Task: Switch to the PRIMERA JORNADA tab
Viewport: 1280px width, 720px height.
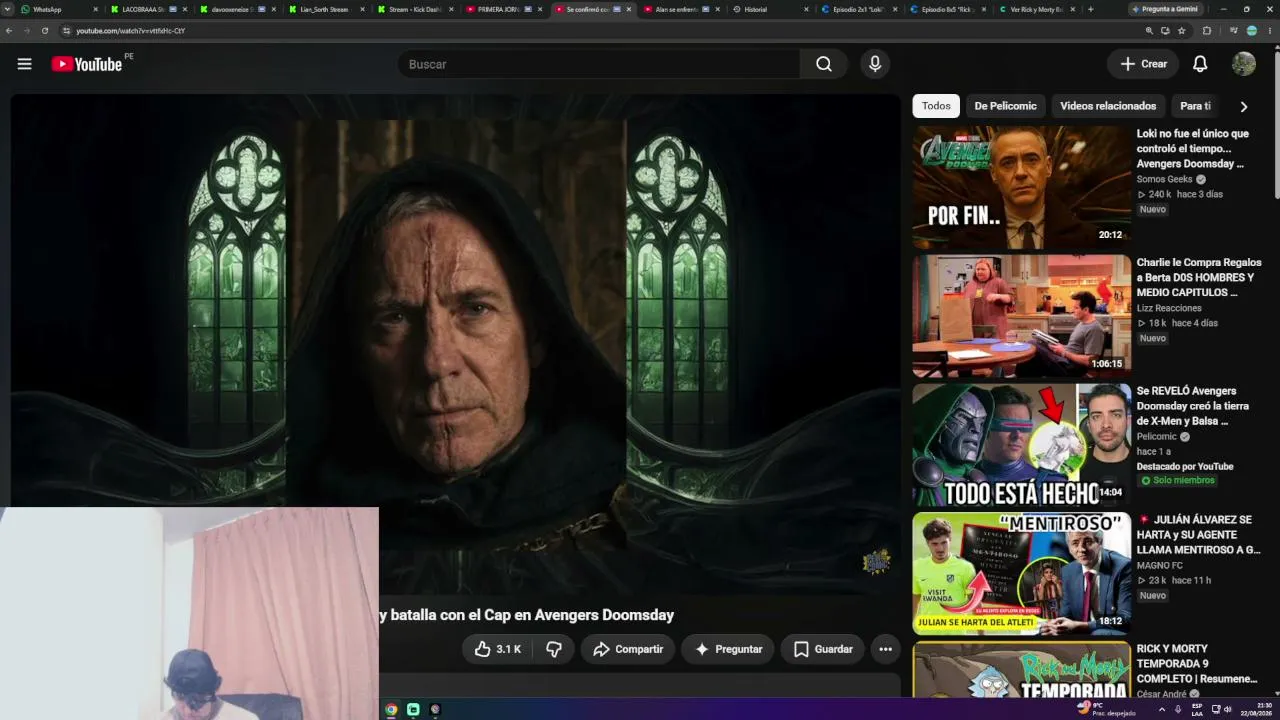Action: pos(503,9)
